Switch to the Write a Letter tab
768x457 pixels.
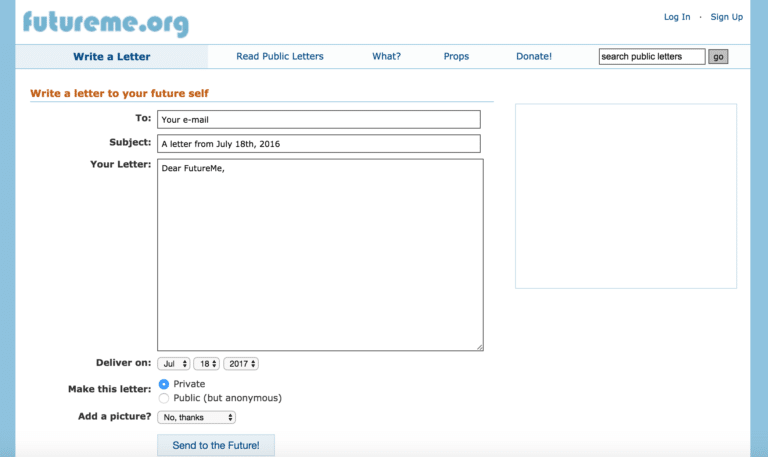[x=112, y=57]
